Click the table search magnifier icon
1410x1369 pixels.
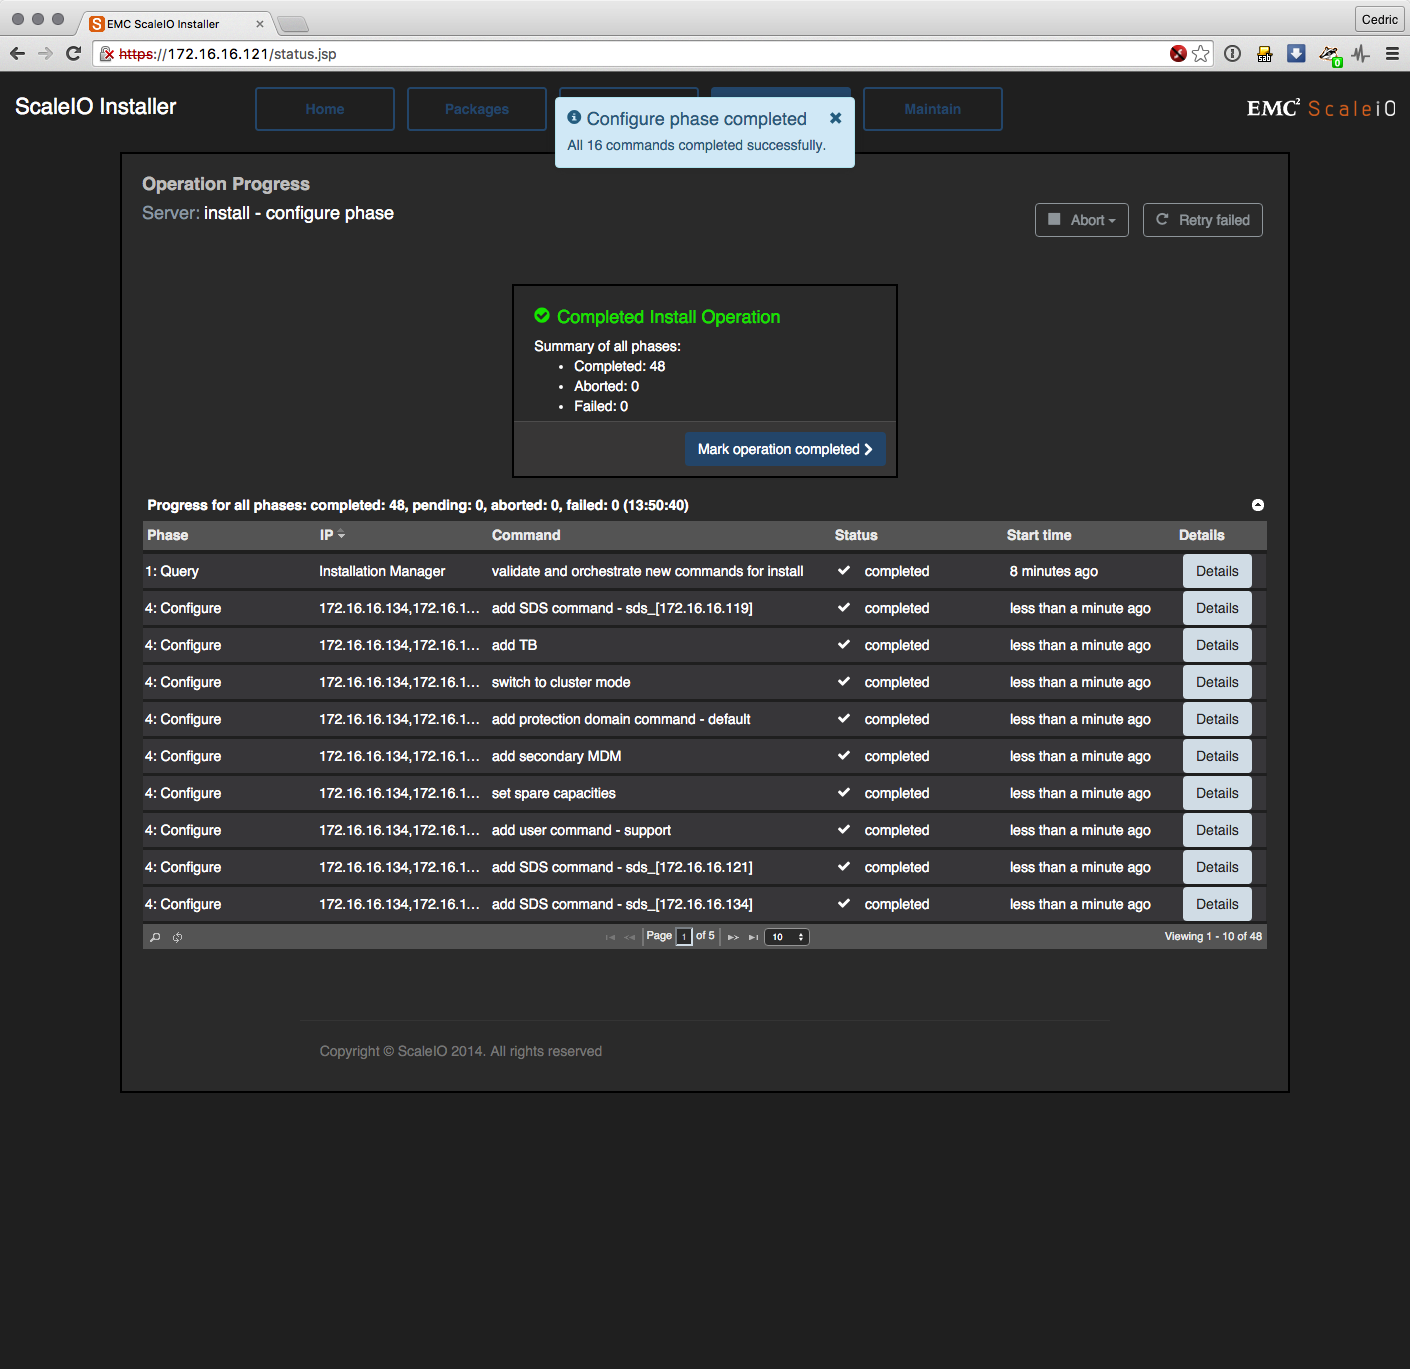tap(155, 937)
